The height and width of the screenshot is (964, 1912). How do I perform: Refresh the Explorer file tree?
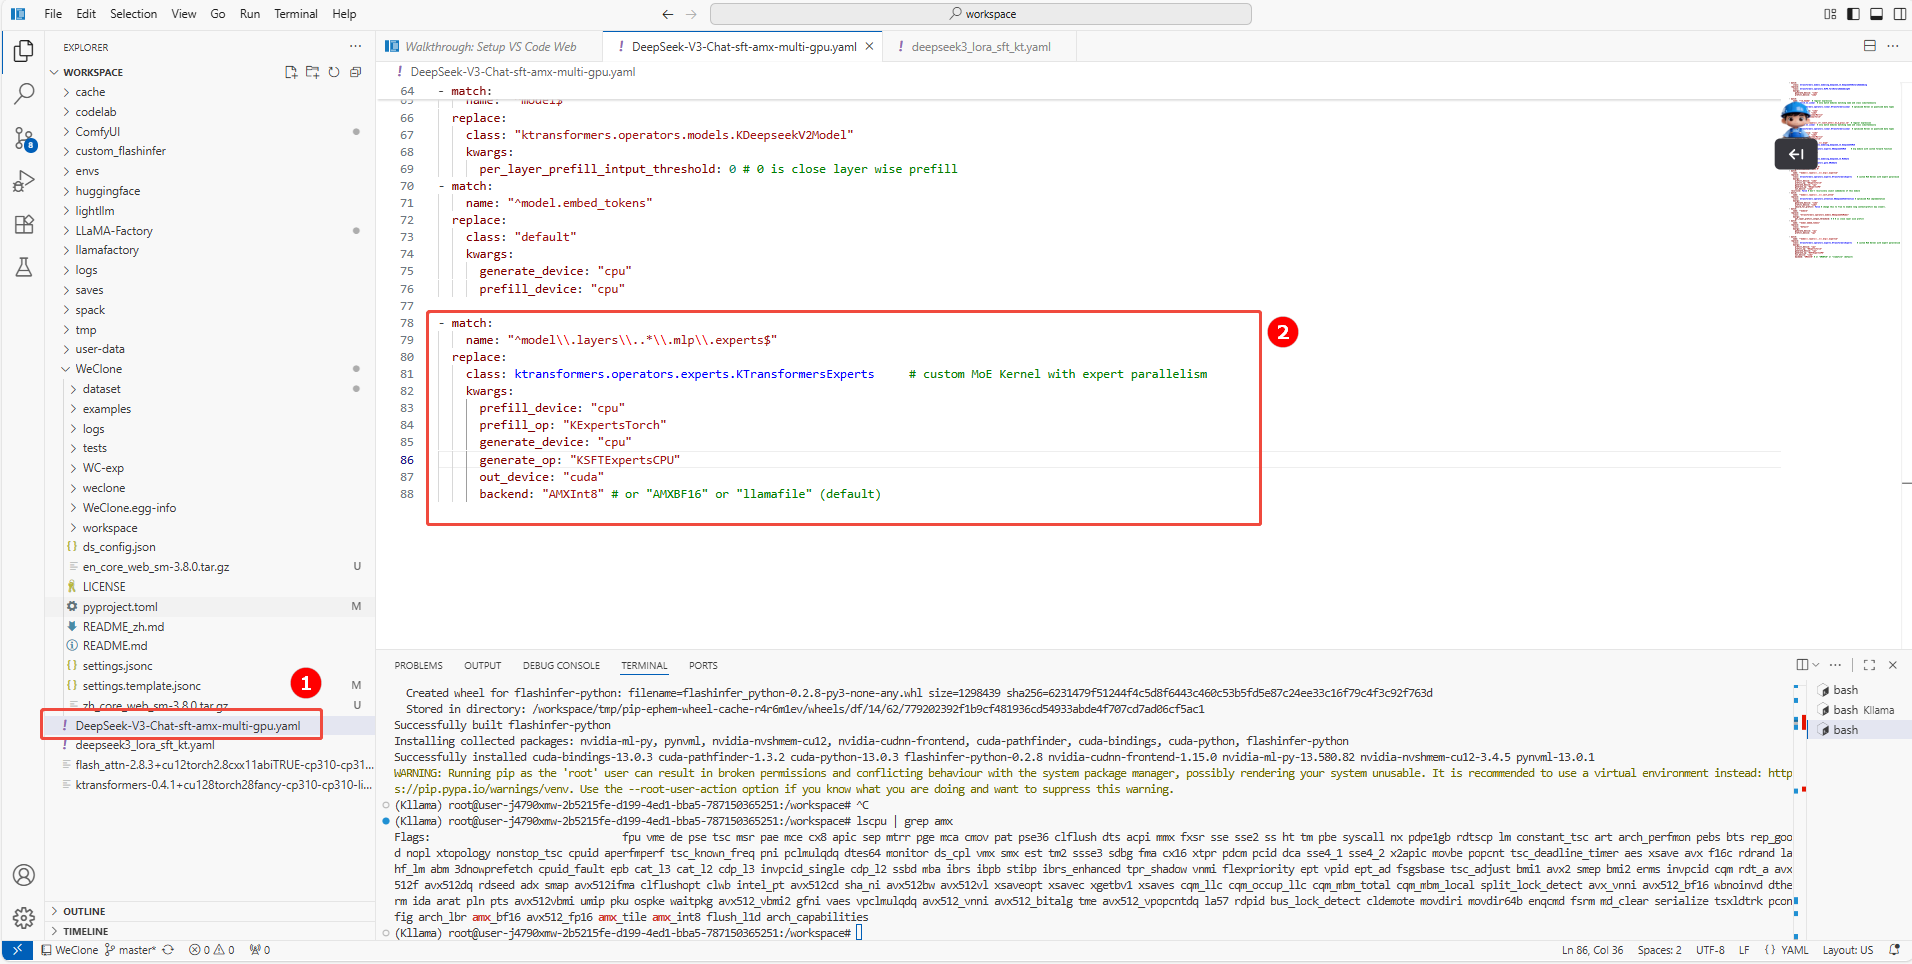pos(334,72)
